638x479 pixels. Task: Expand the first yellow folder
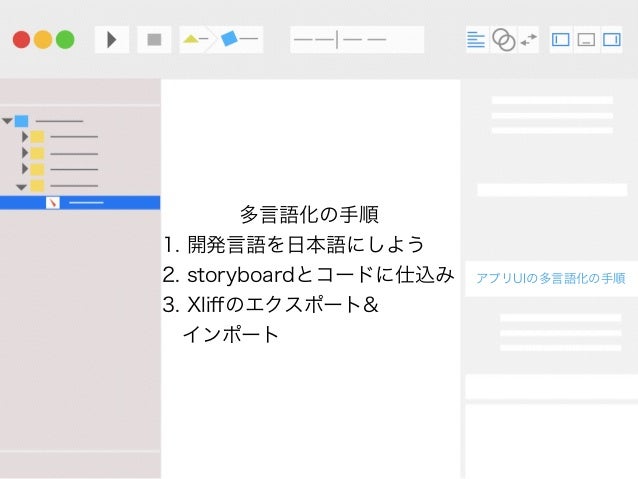click(x=25, y=137)
